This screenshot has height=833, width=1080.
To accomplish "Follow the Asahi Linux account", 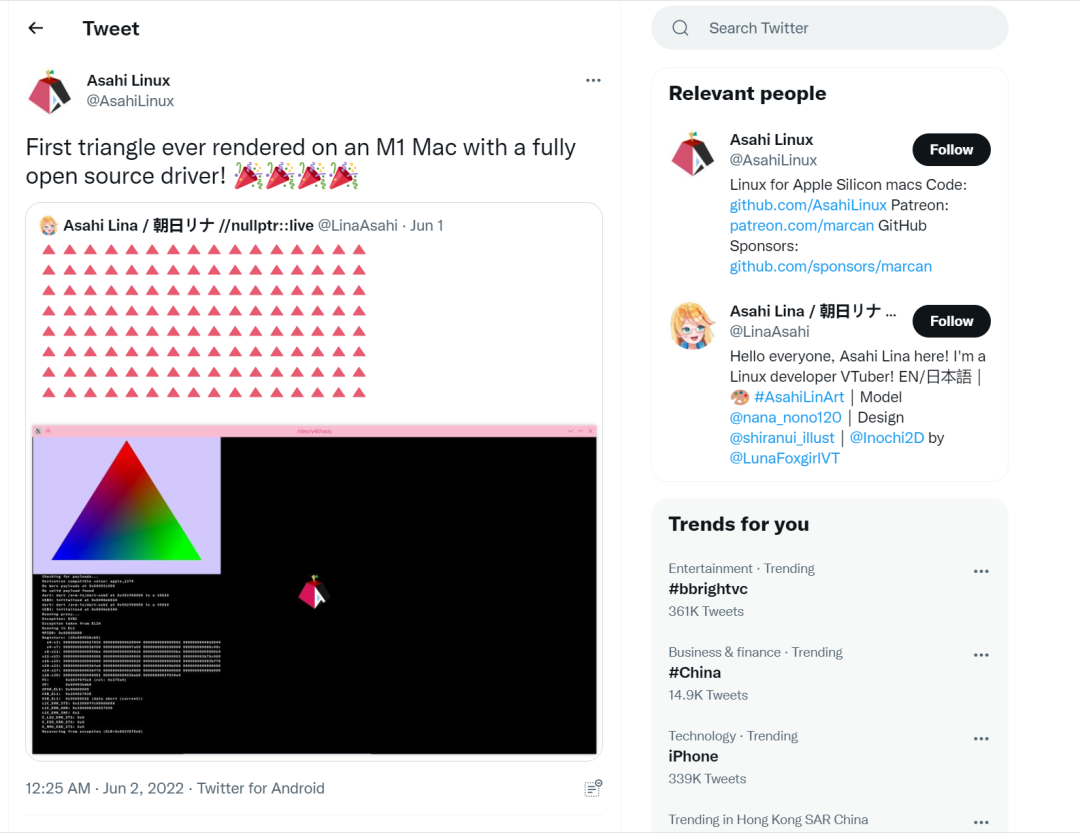I will [x=950, y=150].
